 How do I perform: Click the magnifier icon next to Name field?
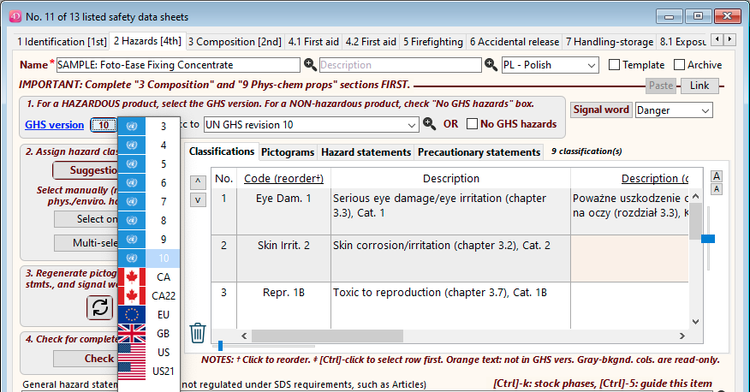point(310,65)
